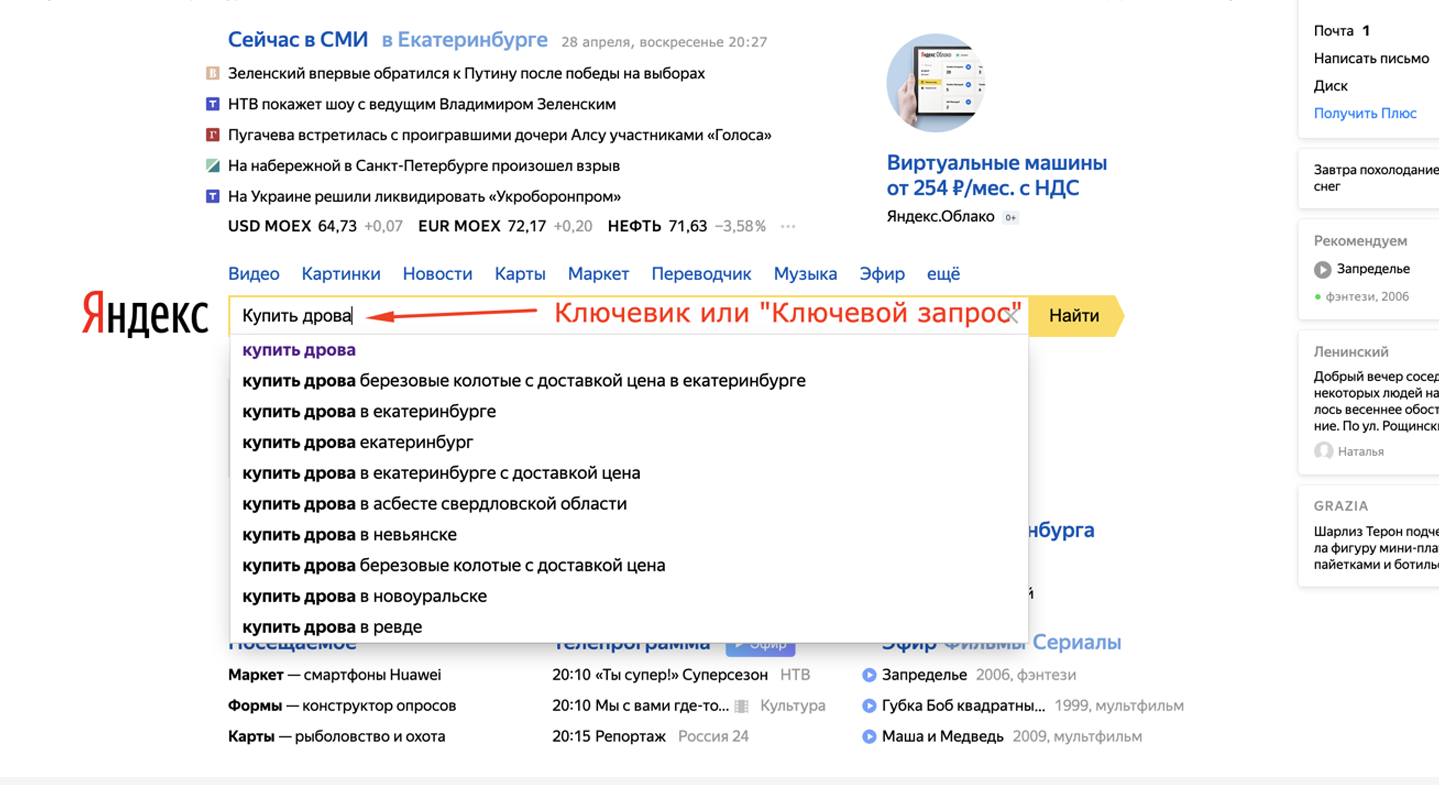Open Карты — рыболовство и охота link
Image resolution: width=1439 pixels, height=785 pixels.
pyautogui.click(x=337, y=737)
